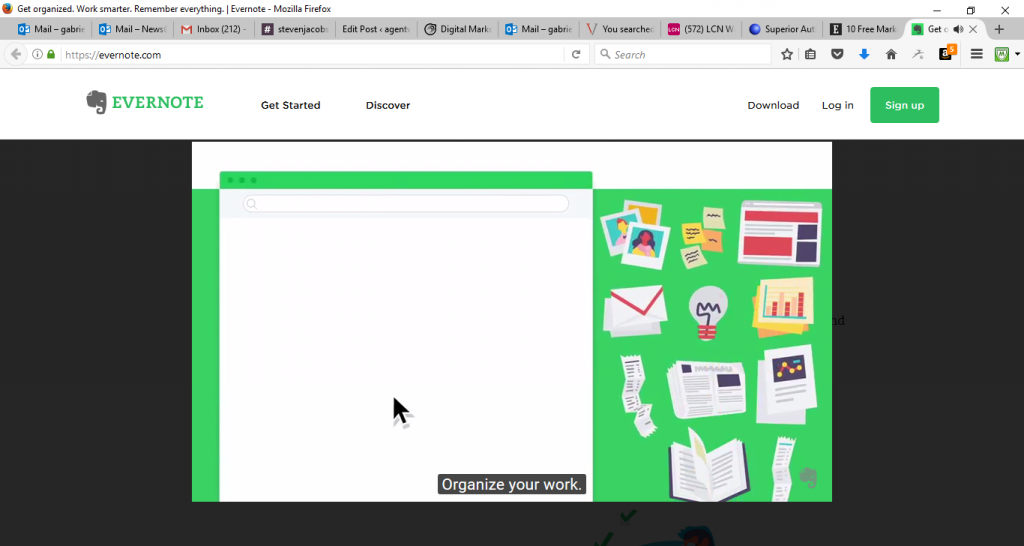Click the open book illustration in video
1024x546 pixels.
708,466
